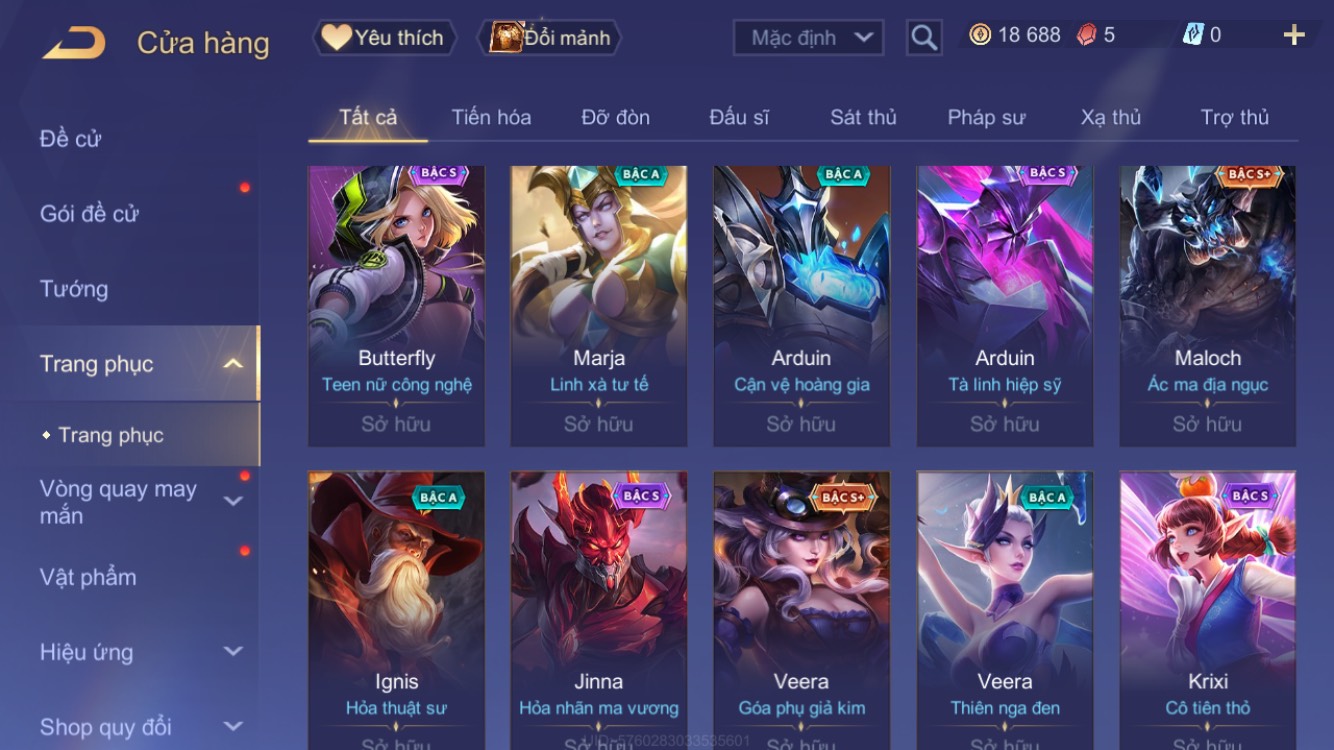Go back using the golden return arrow
Image resolution: width=1334 pixels, height=750 pixels.
(x=74, y=43)
